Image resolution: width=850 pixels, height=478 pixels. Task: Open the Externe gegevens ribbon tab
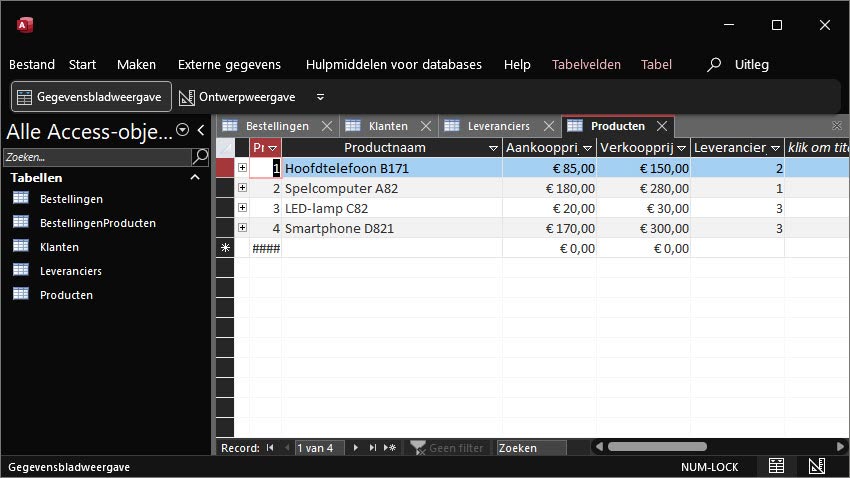tap(229, 64)
